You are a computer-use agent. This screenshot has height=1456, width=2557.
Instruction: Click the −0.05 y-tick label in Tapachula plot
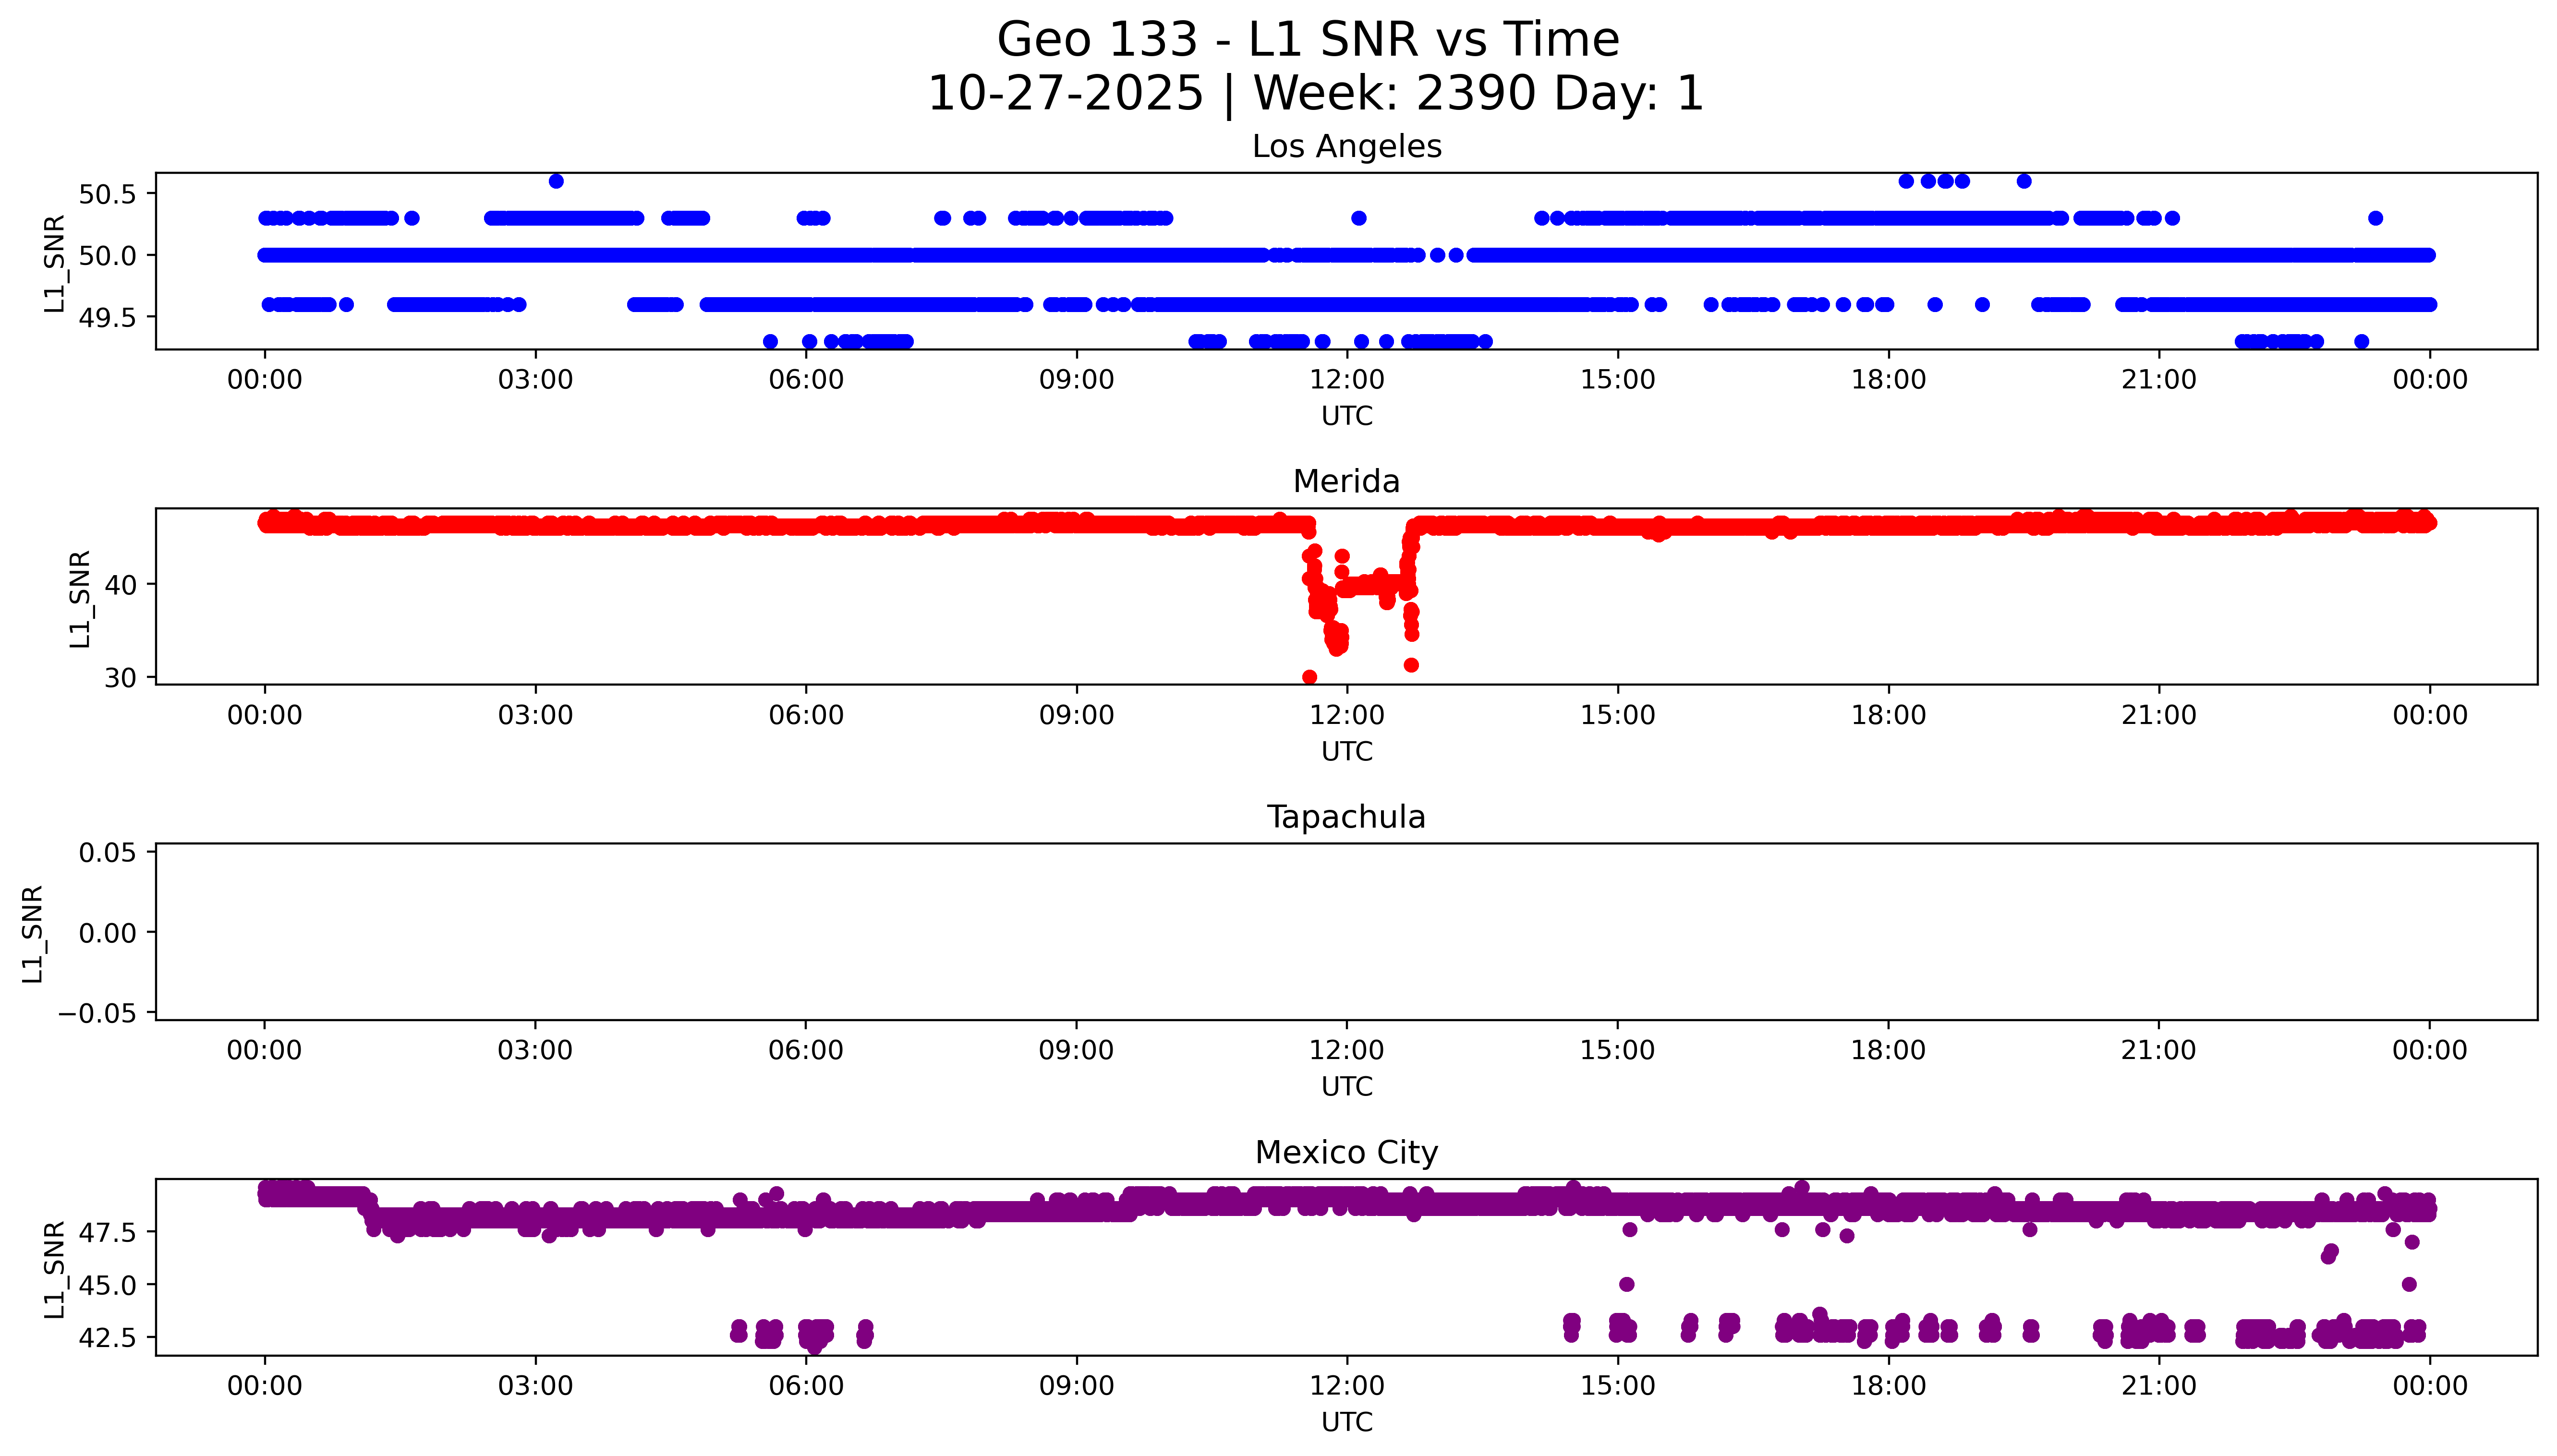coord(97,1014)
